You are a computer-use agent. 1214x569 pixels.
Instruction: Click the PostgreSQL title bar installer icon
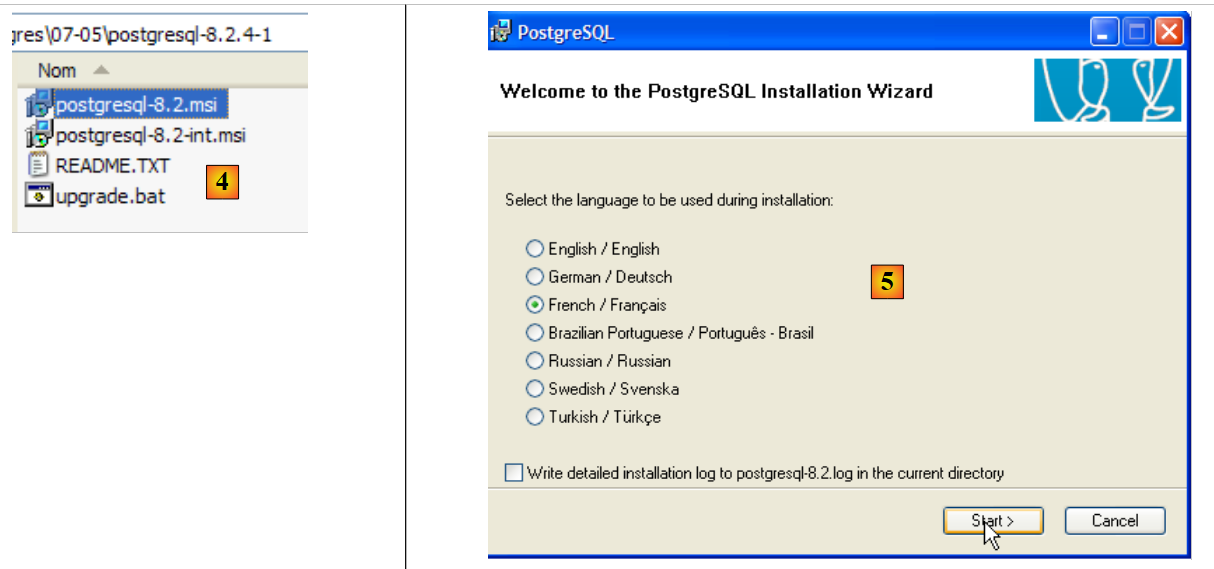click(501, 32)
